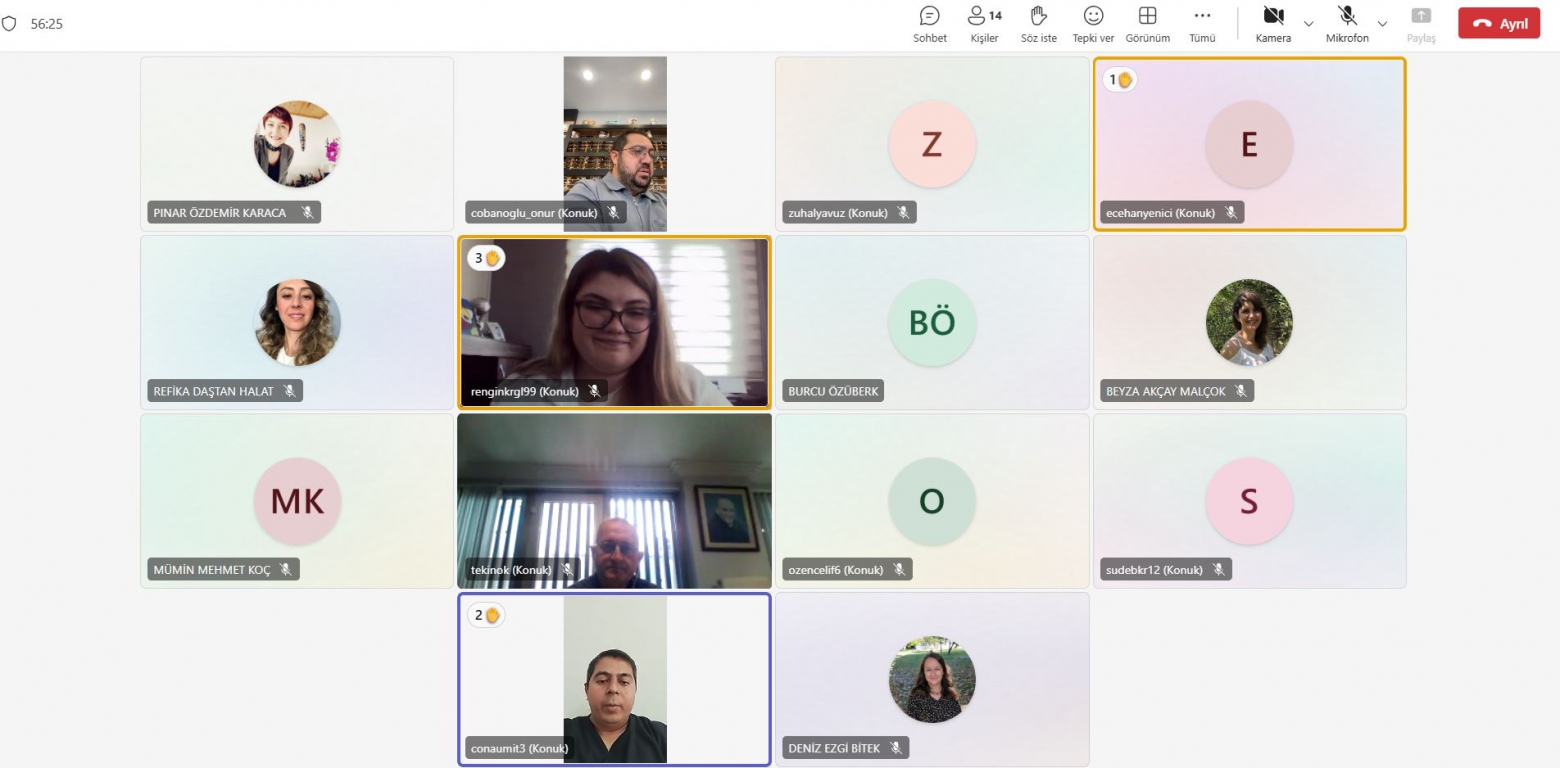Image resolution: width=1560 pixels, height=768 pixels.
Task: Click DENİZ EZGİ BİTEK profile picture
Action: click(x=931, y=679)
